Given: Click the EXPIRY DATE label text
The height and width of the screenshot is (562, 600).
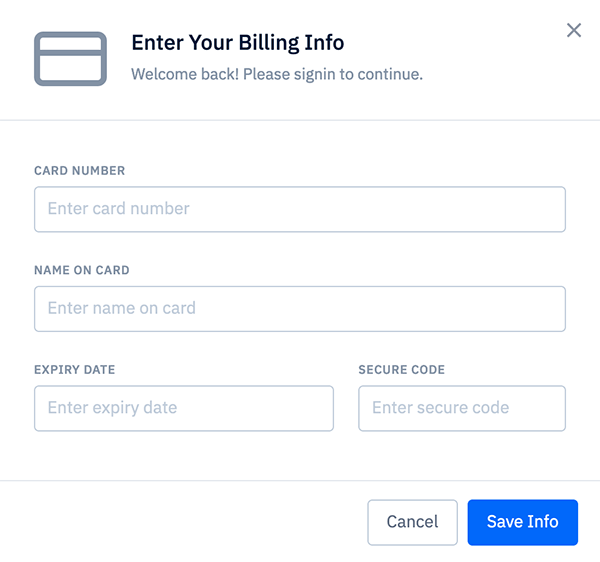Looking at the screenshot, I should click(x=75, y=370).
